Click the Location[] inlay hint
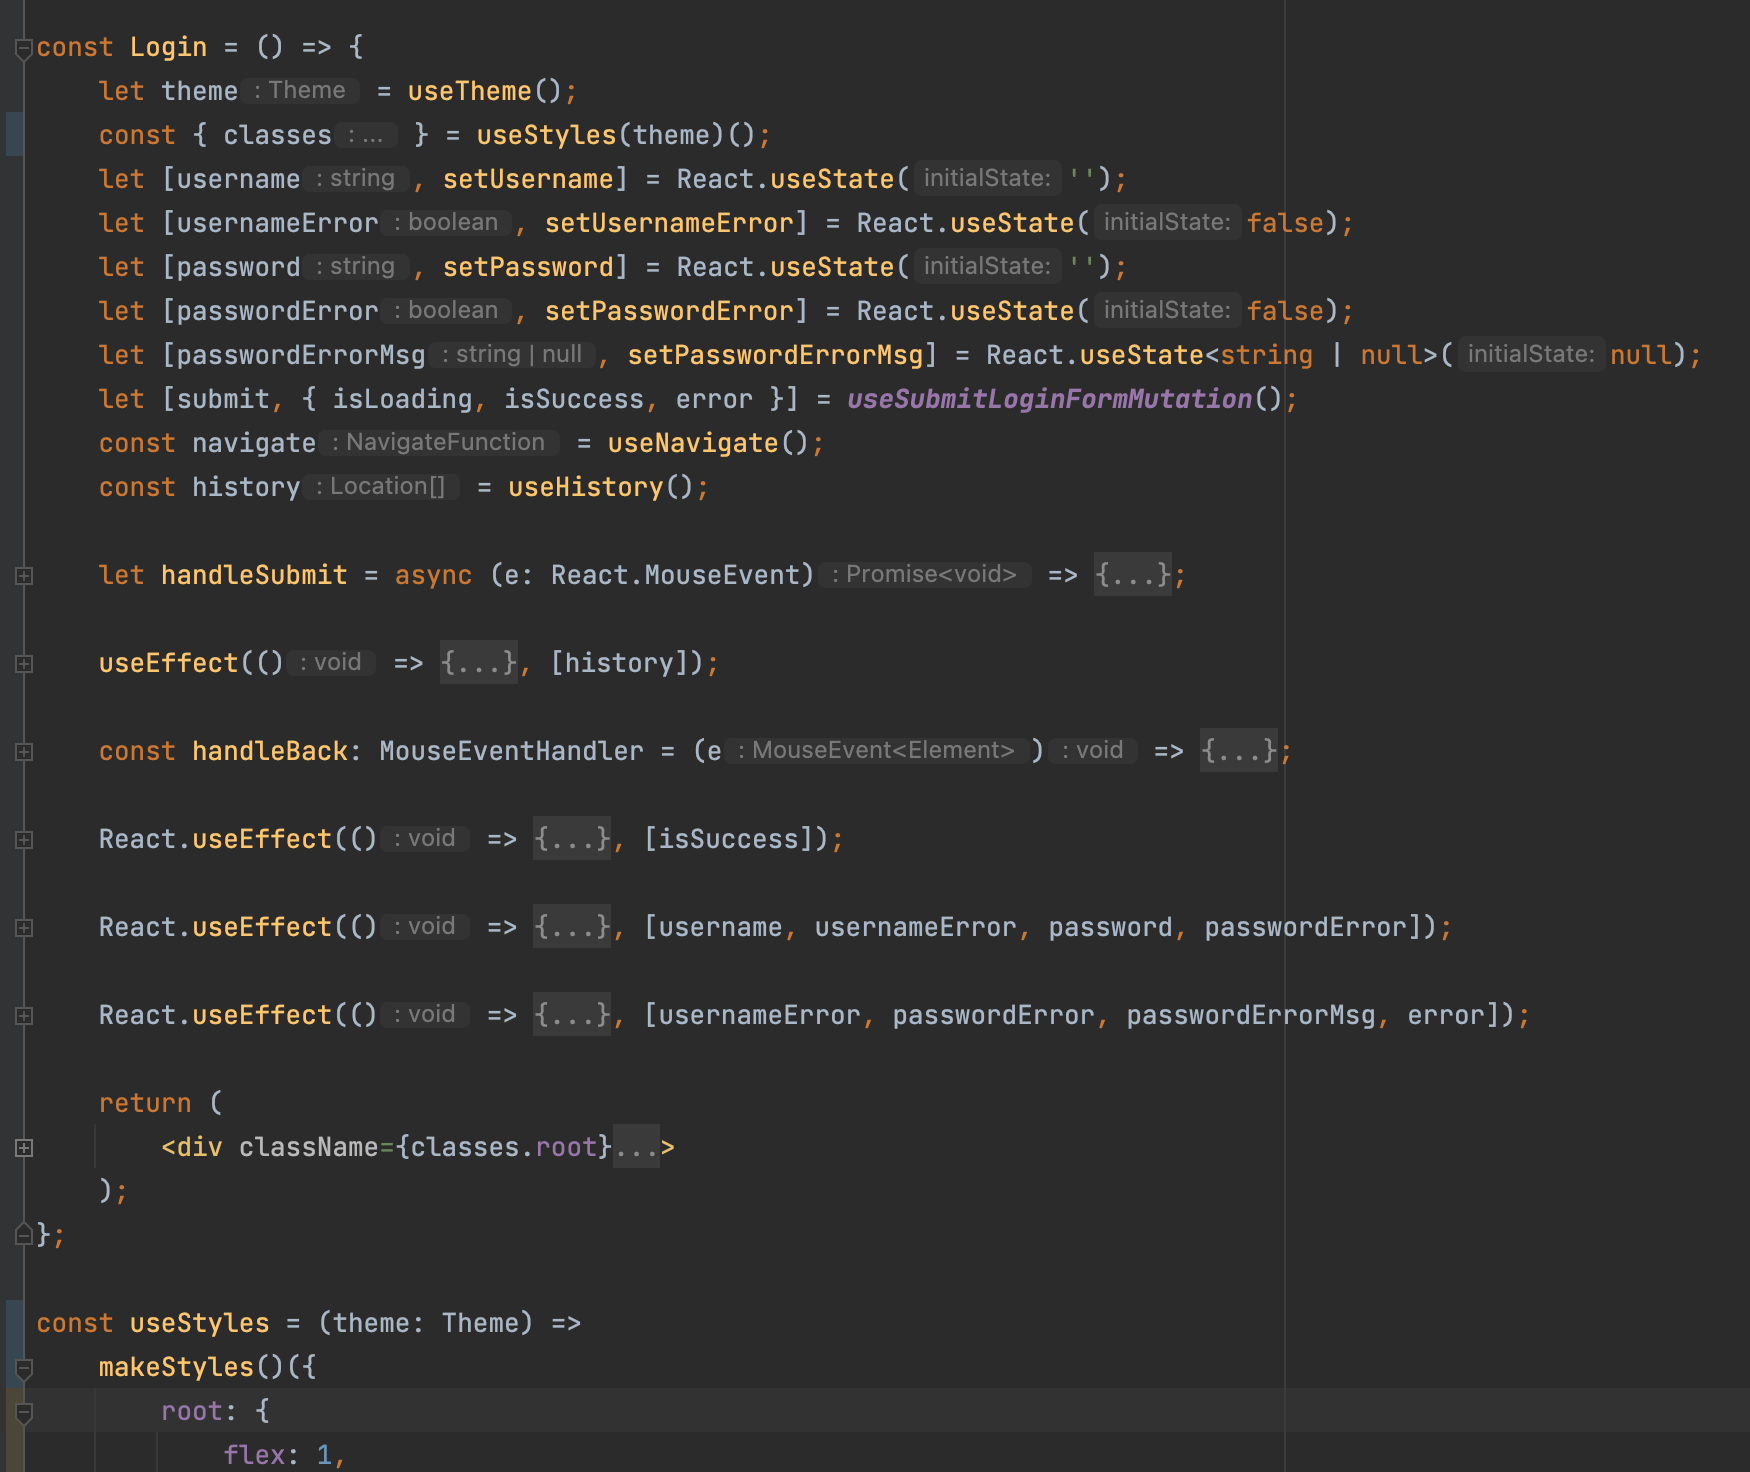Screen dimensions: 1750x1472 (381, 486)
